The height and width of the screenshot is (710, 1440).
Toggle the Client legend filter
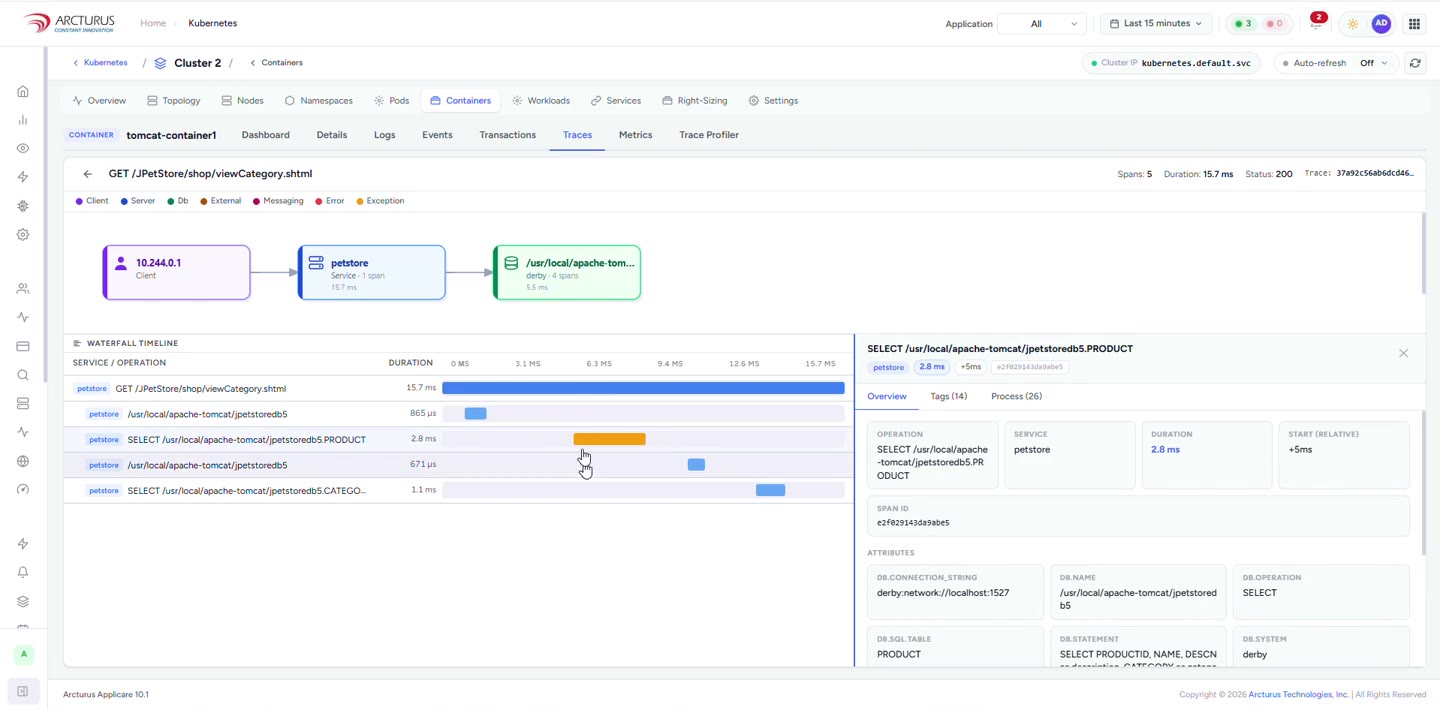coord(92,201)
